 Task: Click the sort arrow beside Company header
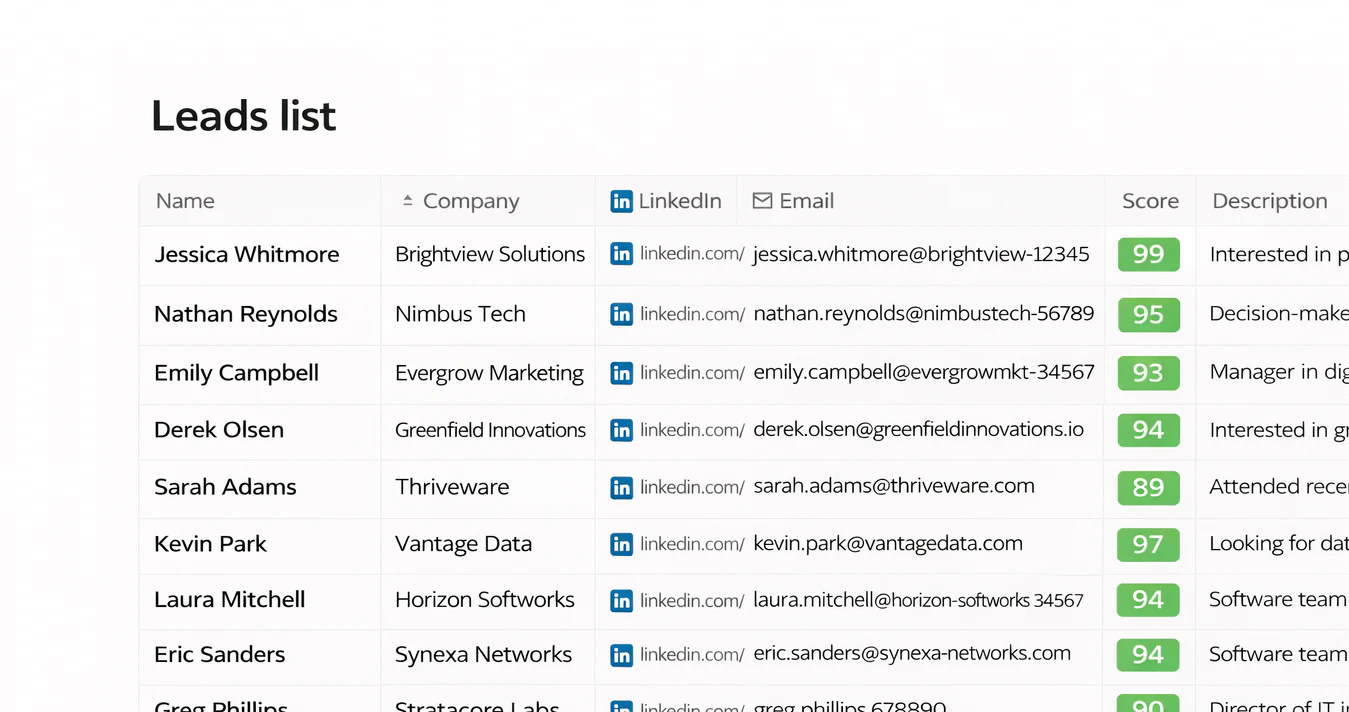click(407, 201)
